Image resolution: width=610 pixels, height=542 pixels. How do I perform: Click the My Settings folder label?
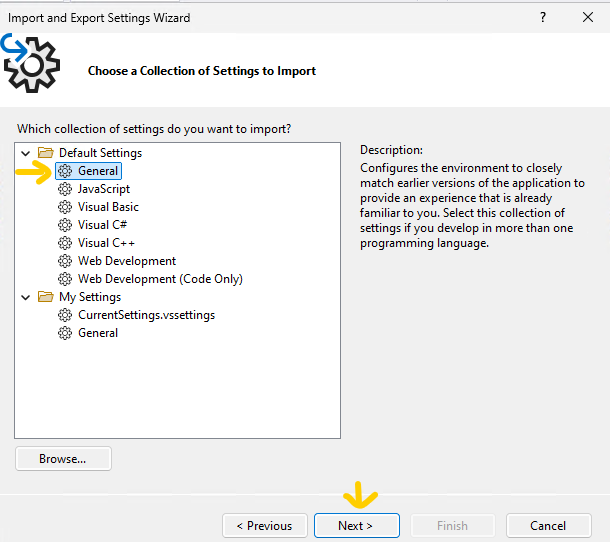click(90, 297)
